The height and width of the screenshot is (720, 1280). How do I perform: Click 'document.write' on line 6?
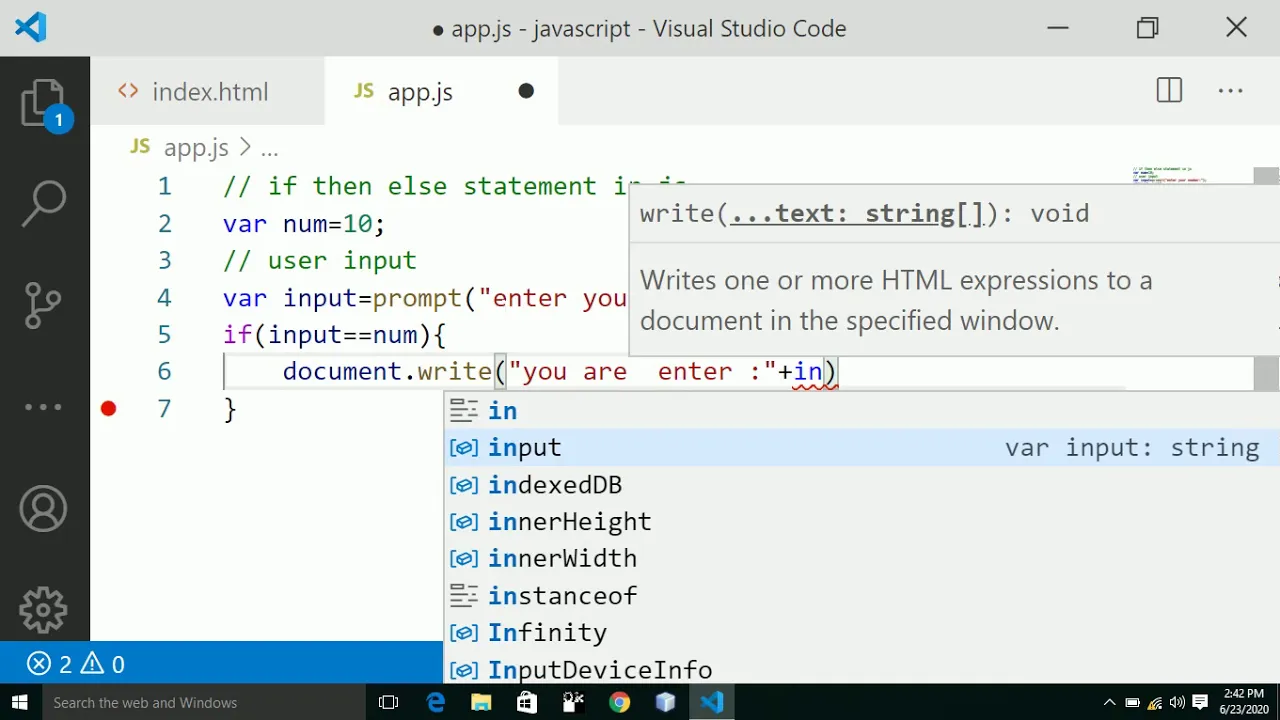click(387, 371)
